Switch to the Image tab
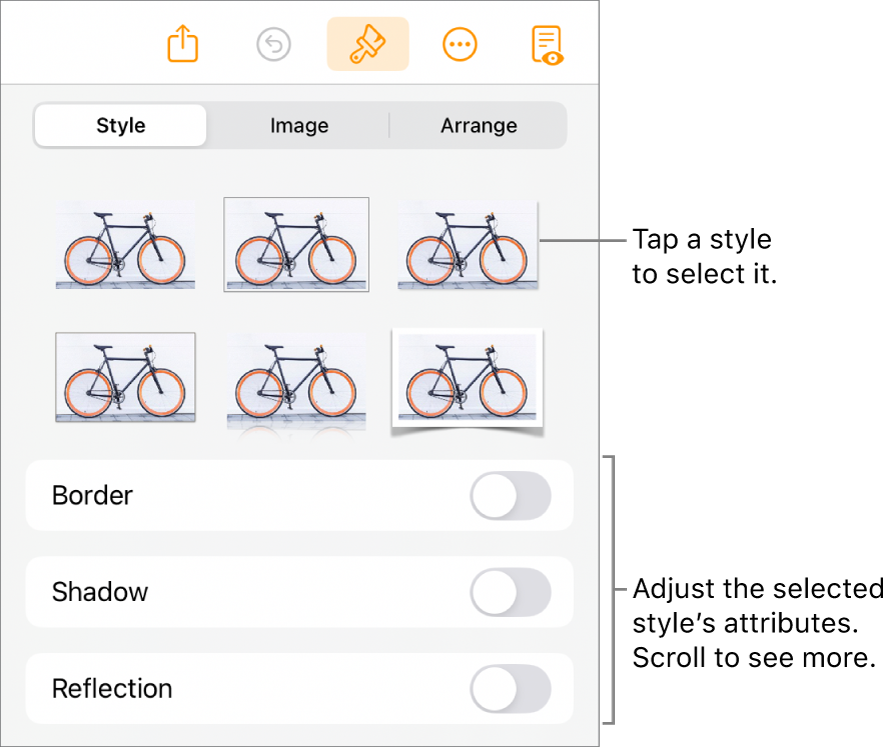 (299, 126)
